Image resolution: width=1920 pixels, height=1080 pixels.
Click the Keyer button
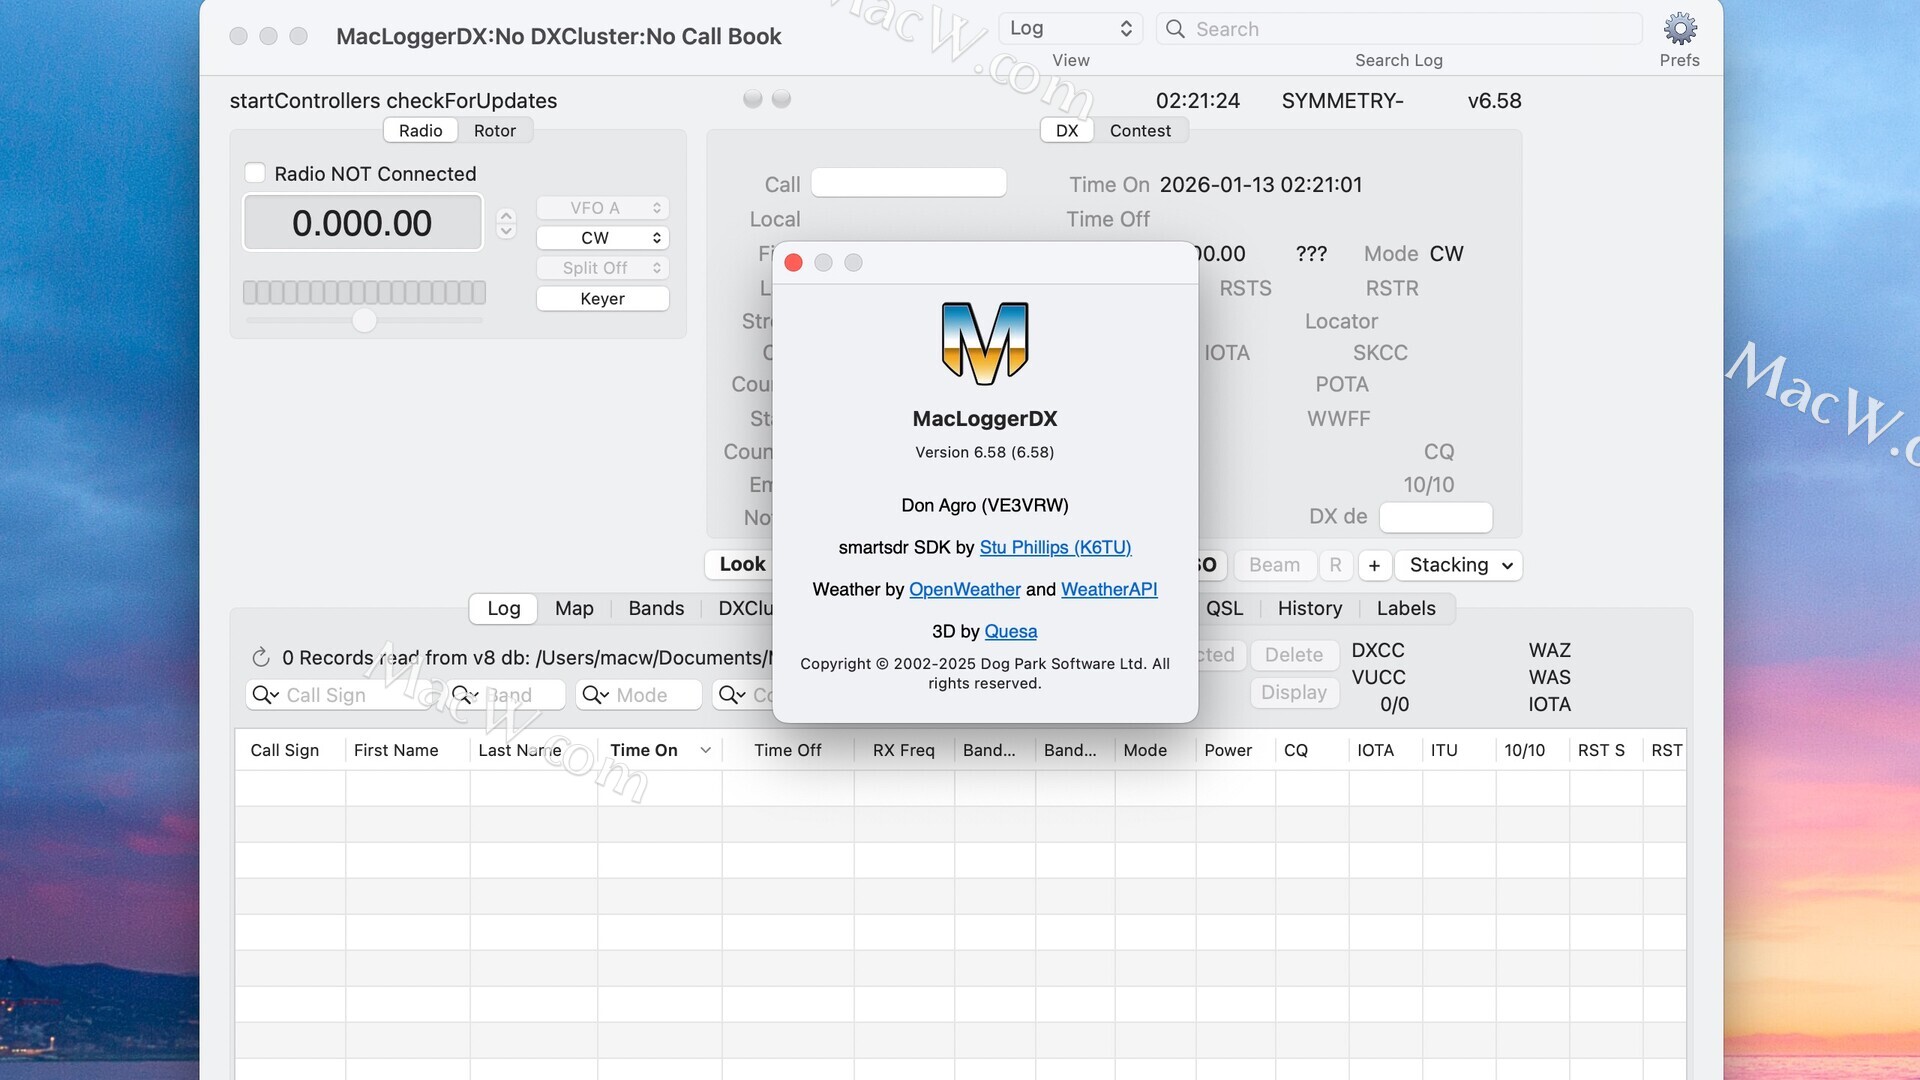click(x=602, y=298)
